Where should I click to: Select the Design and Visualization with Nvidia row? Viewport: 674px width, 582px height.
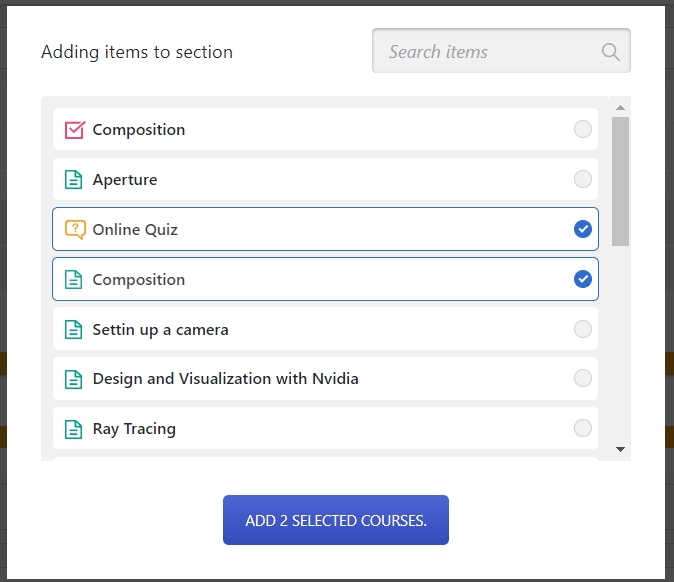click(x=325, y=379)
